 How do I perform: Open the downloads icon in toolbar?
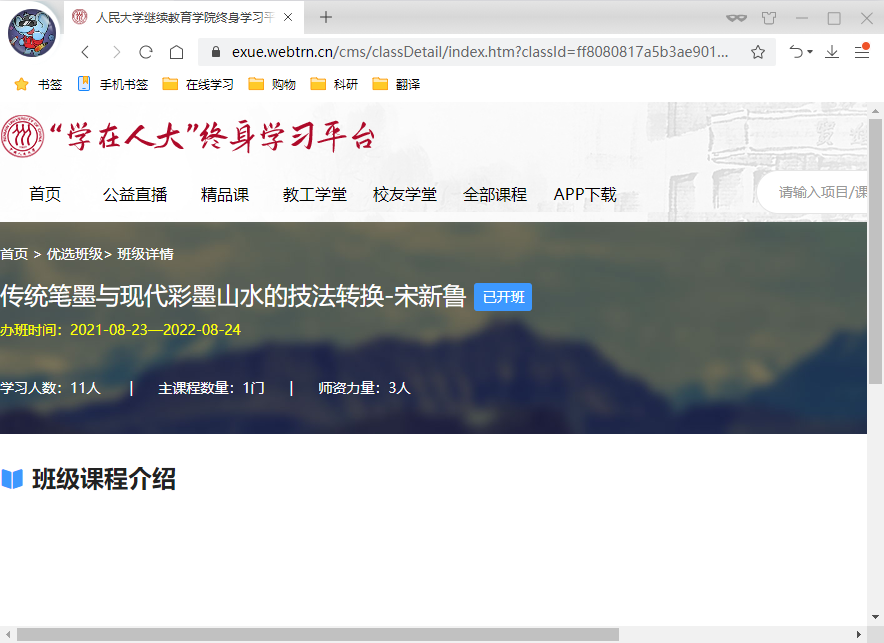832,52
